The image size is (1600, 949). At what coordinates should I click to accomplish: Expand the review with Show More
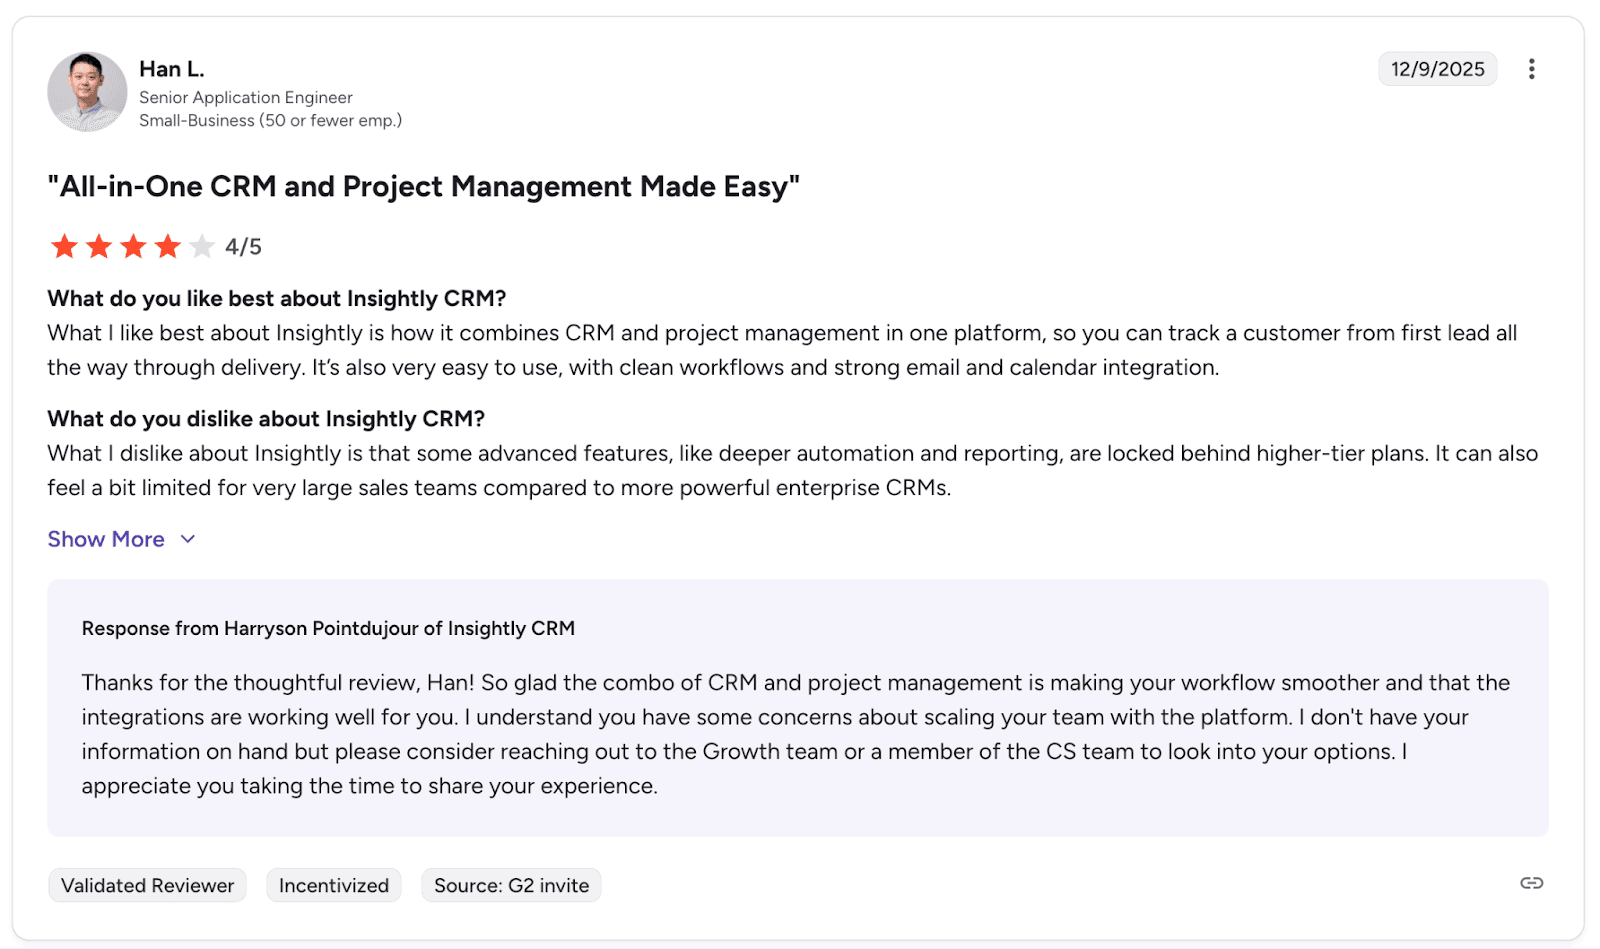point(121,539)
